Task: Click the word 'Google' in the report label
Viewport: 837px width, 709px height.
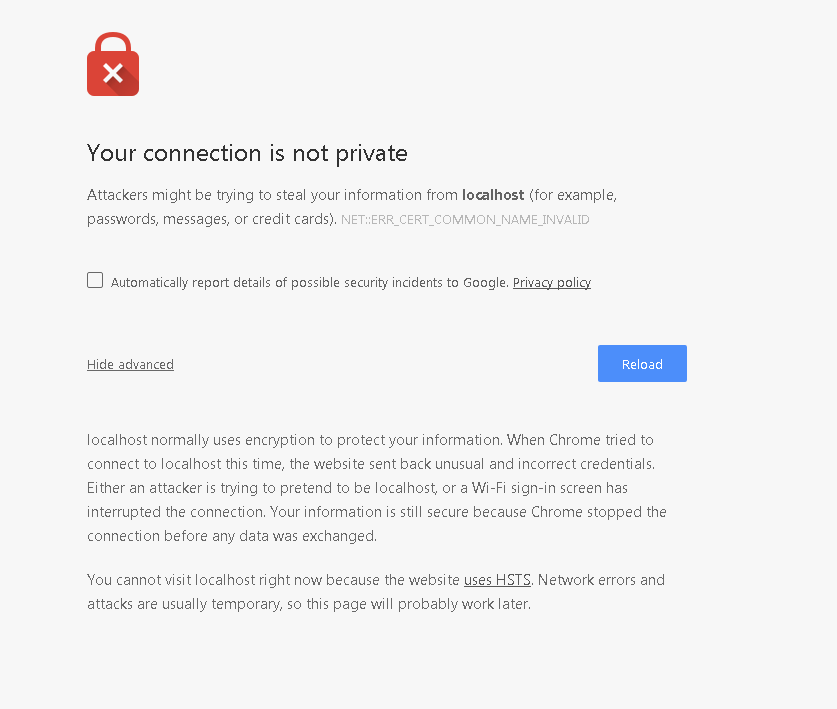Action: point(484,283)
